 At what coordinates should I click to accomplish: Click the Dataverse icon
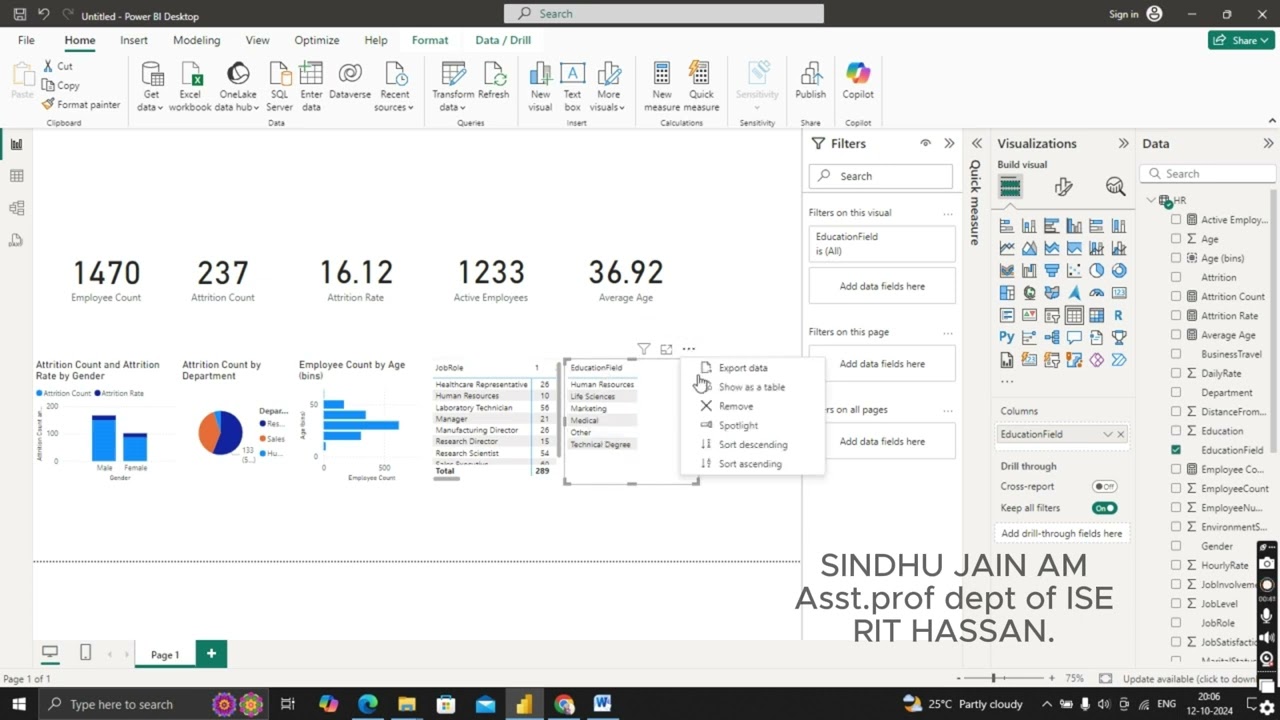(x=350, y=75)
